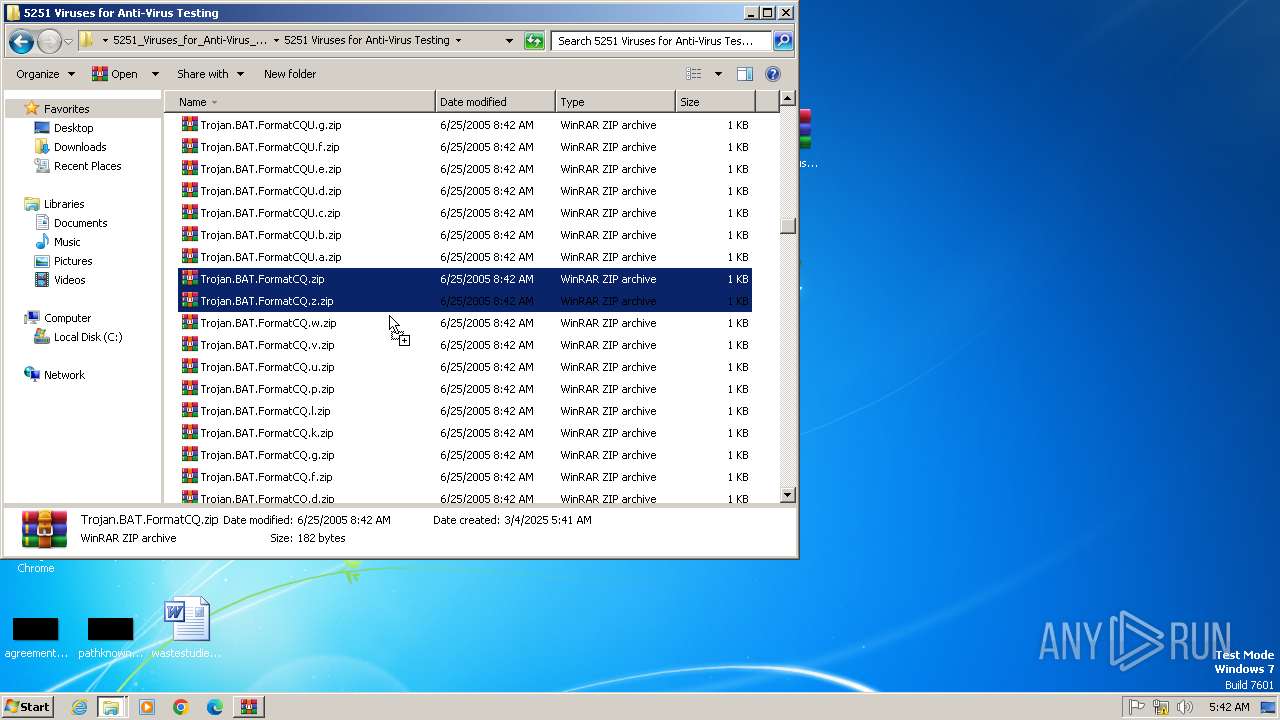Go back with the Back arrow button
Screen dimensions: 1280x720
[x=21, y=41]
